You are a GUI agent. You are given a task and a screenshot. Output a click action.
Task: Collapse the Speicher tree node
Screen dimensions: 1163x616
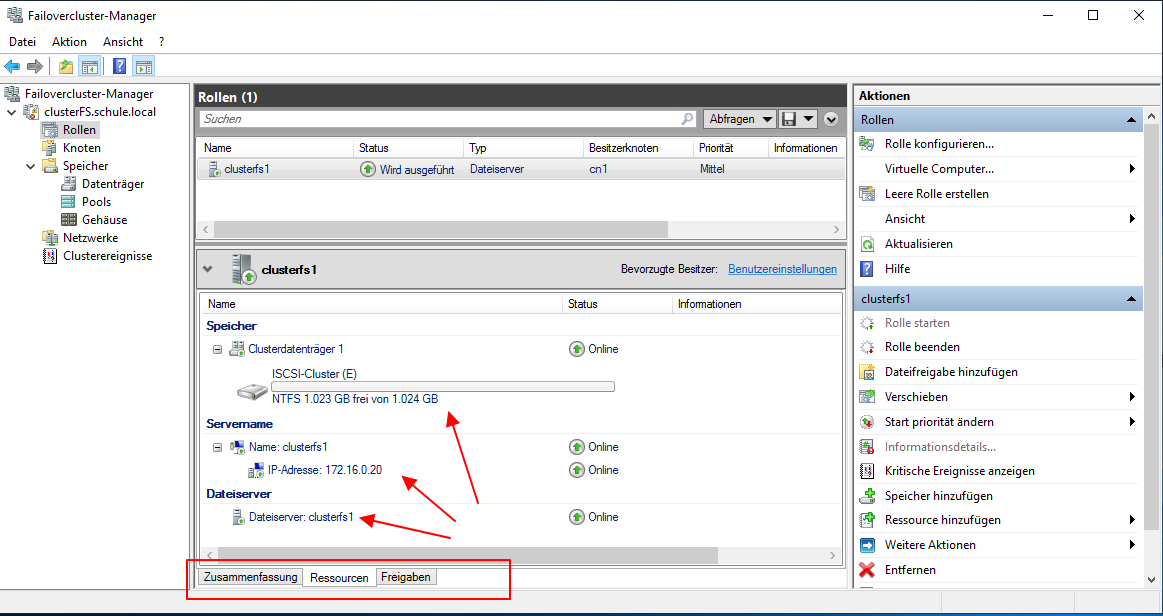point(31,165)
